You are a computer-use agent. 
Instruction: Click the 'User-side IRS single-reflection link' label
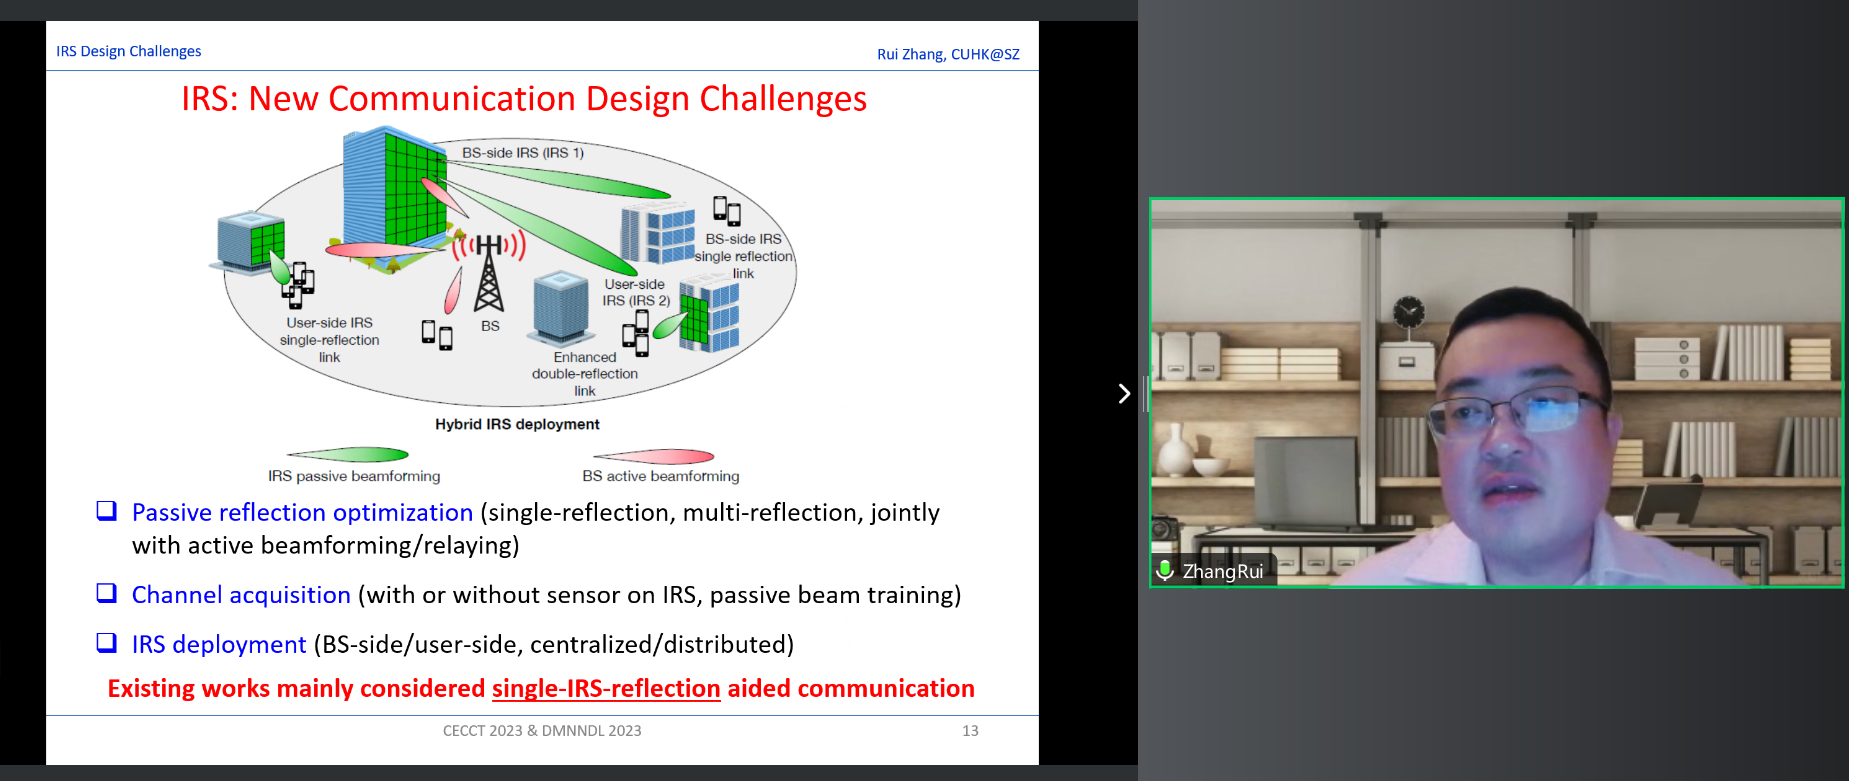click(330, 340)
